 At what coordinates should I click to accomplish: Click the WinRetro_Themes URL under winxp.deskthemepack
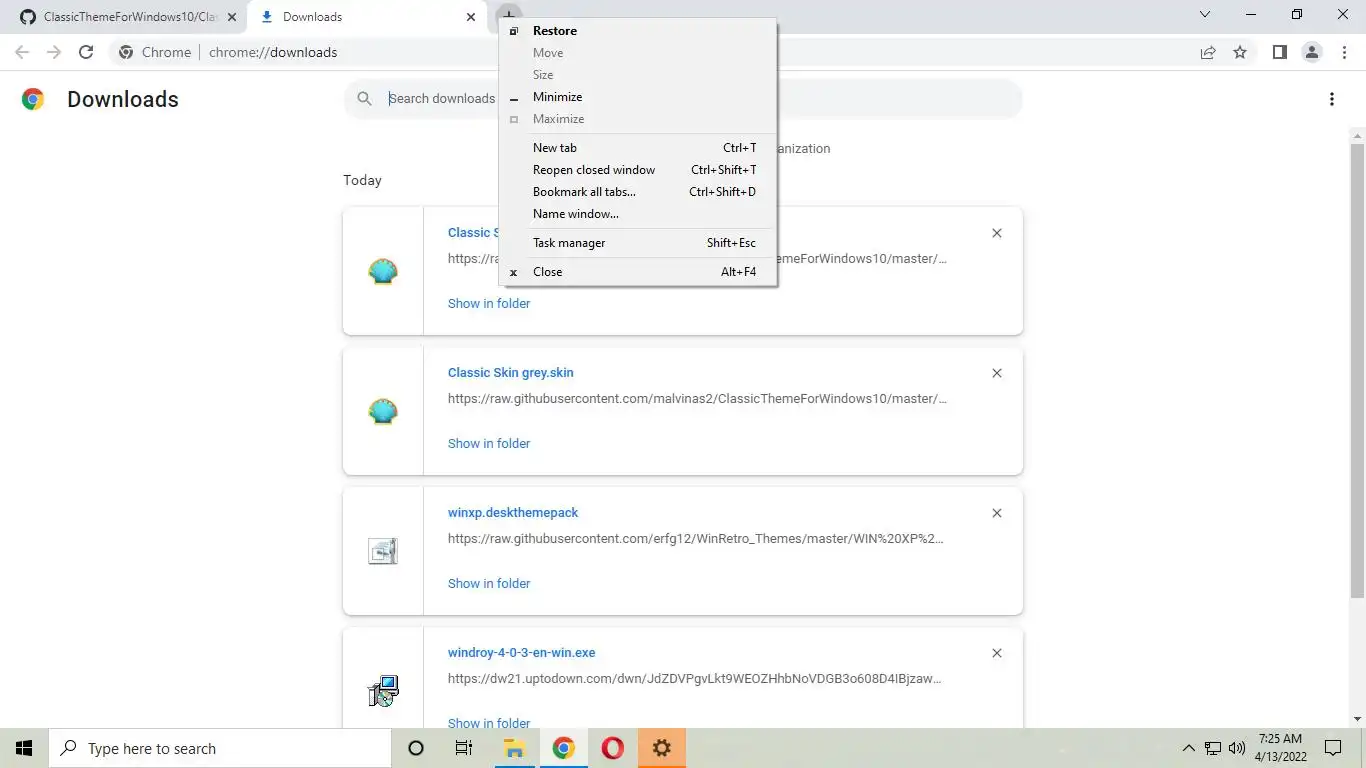[696, 539]
